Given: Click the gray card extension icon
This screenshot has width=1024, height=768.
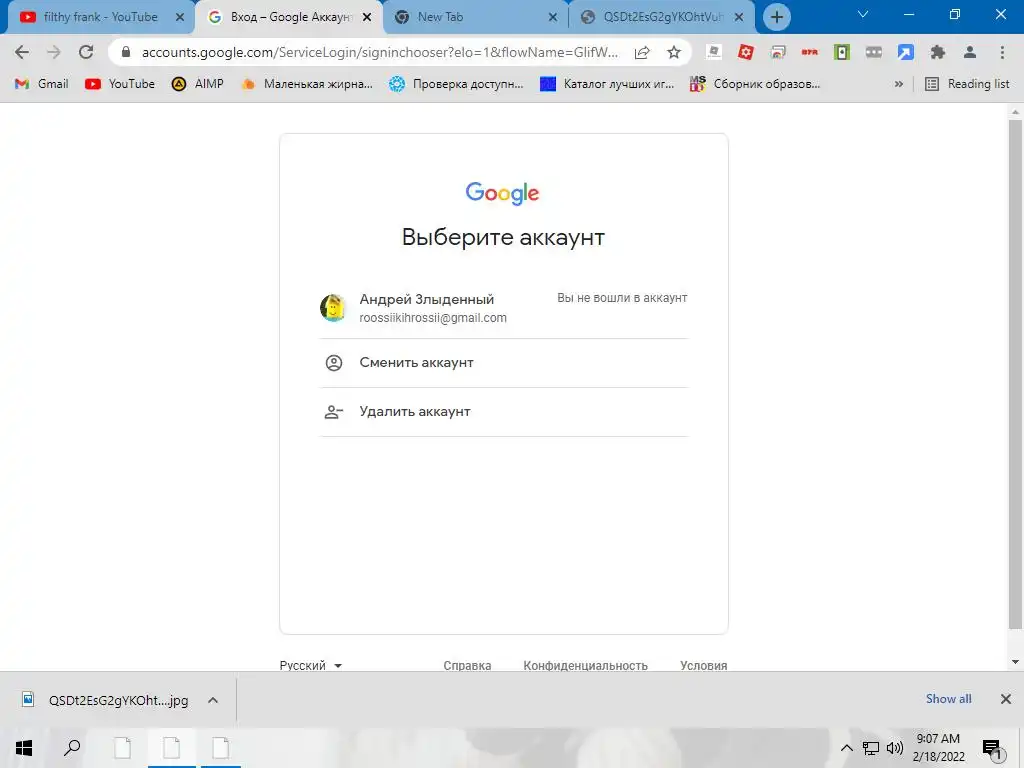Looking at the screenshot, I should click(874, 52).
